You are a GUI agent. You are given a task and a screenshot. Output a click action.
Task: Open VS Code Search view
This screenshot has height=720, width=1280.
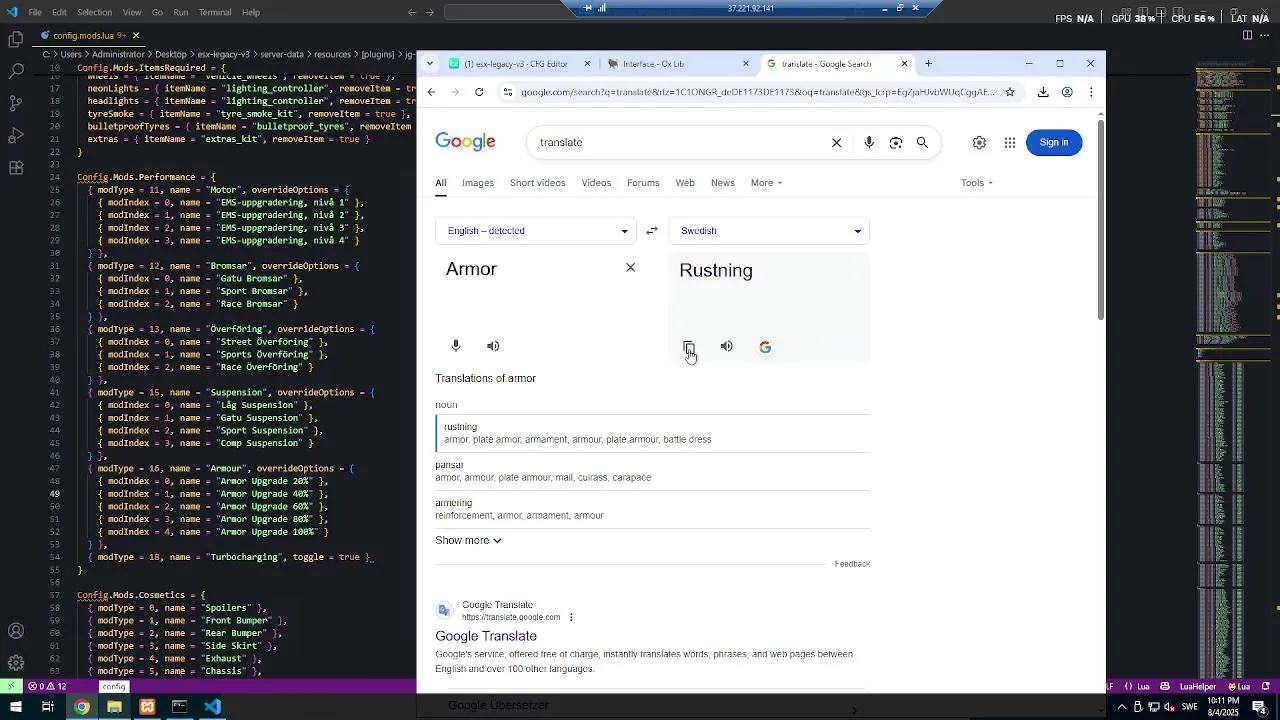coord(16,72)
